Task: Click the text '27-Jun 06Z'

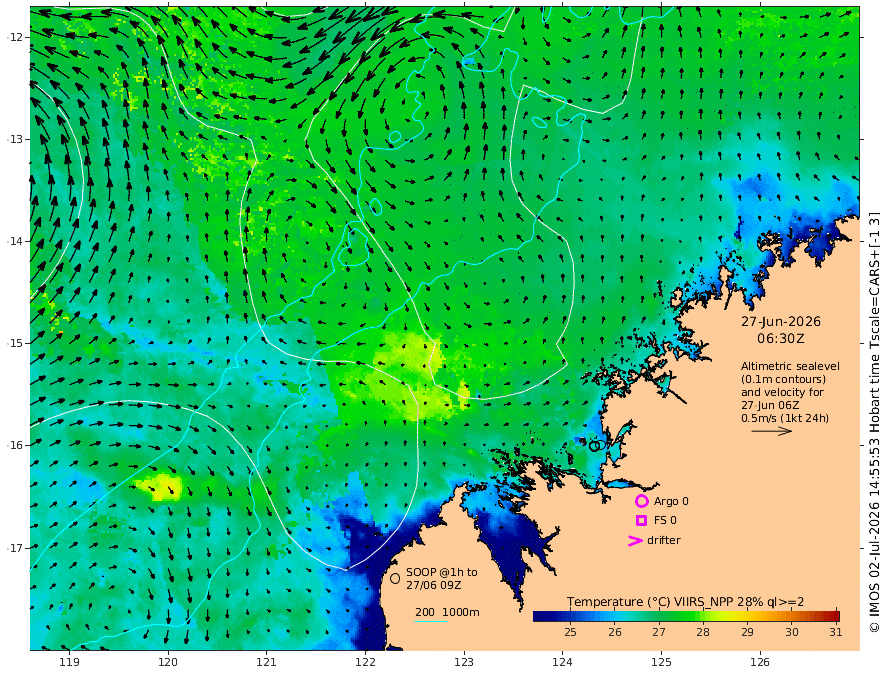Action: 770,405
